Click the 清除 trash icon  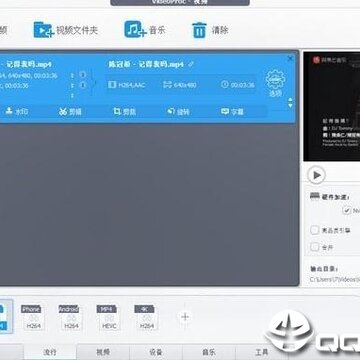click(x=199, y=30)
